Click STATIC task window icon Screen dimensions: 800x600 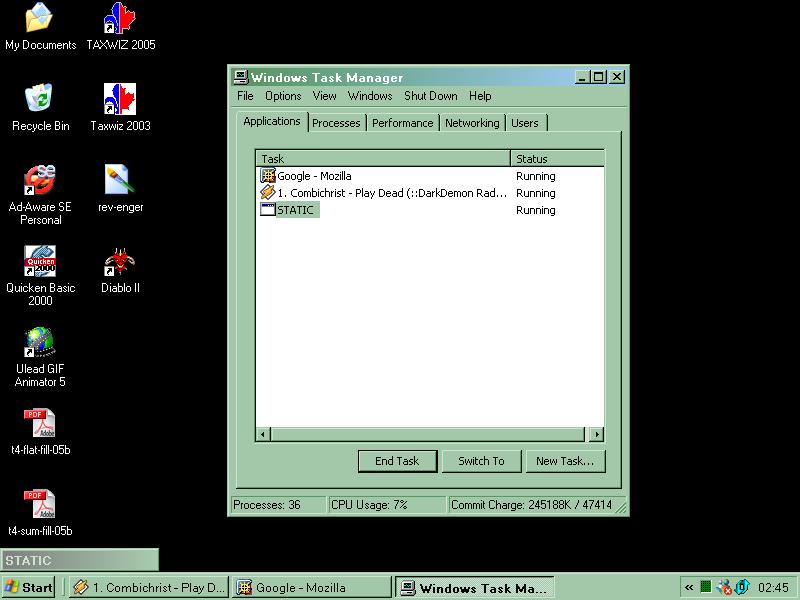268,209
